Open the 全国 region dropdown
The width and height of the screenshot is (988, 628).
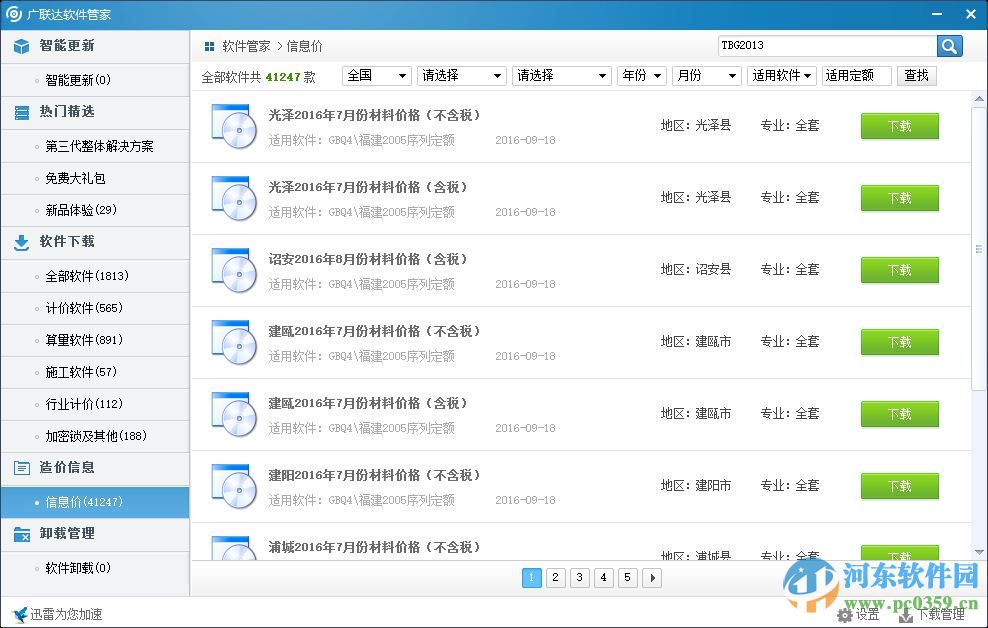(x=376, y=75)
